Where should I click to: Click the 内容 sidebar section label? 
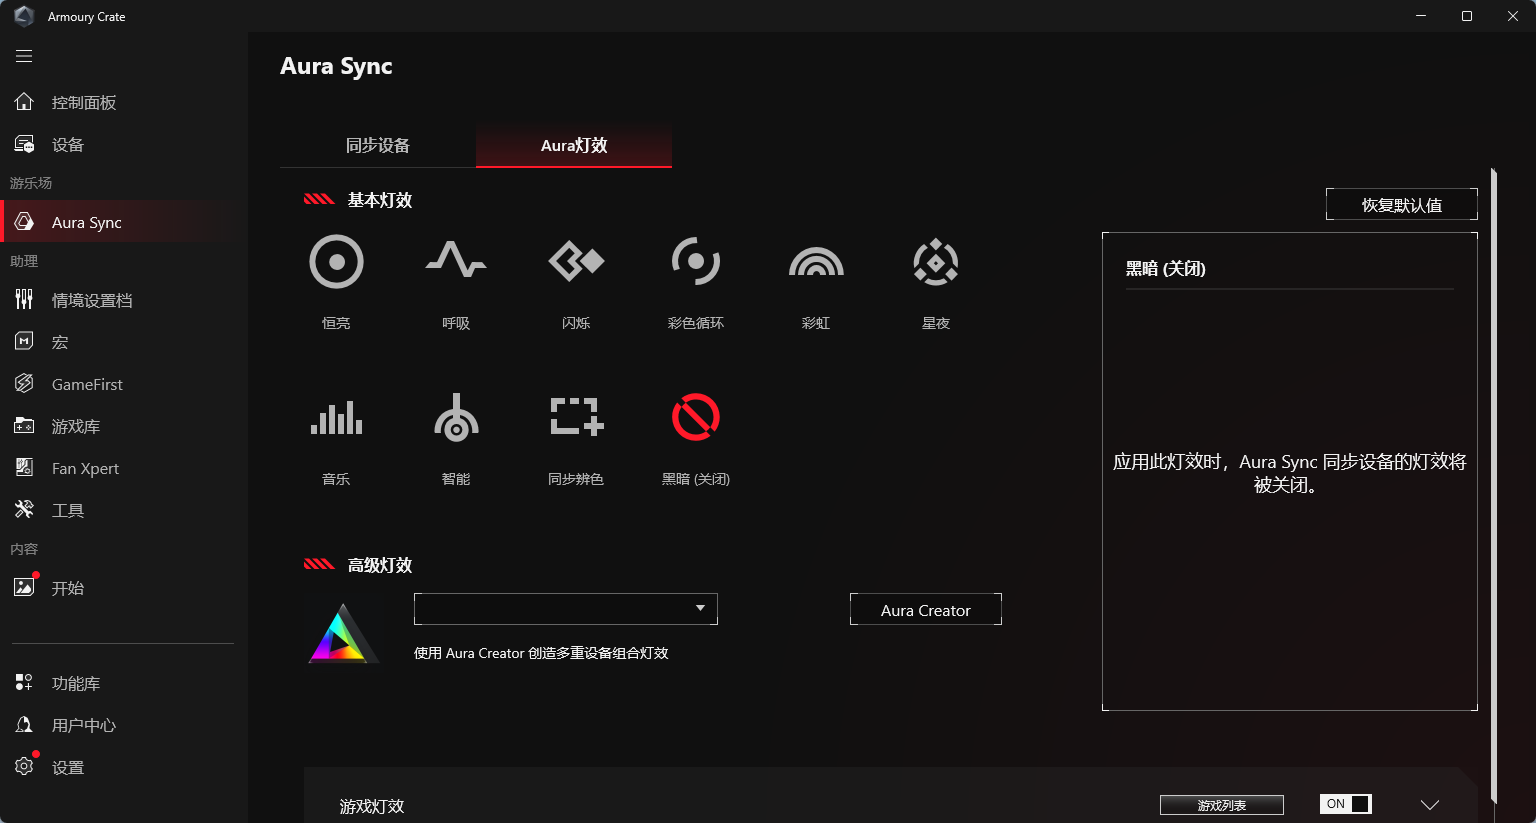pyautogui.click(x=24, y=549)
